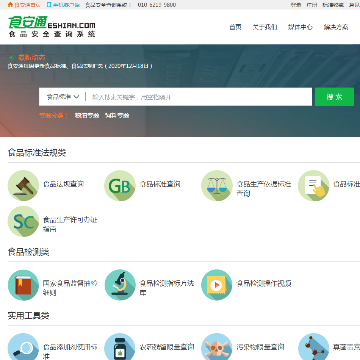
Task: Click the skull and crossbones pollutant icon
Action: (217, 347)
